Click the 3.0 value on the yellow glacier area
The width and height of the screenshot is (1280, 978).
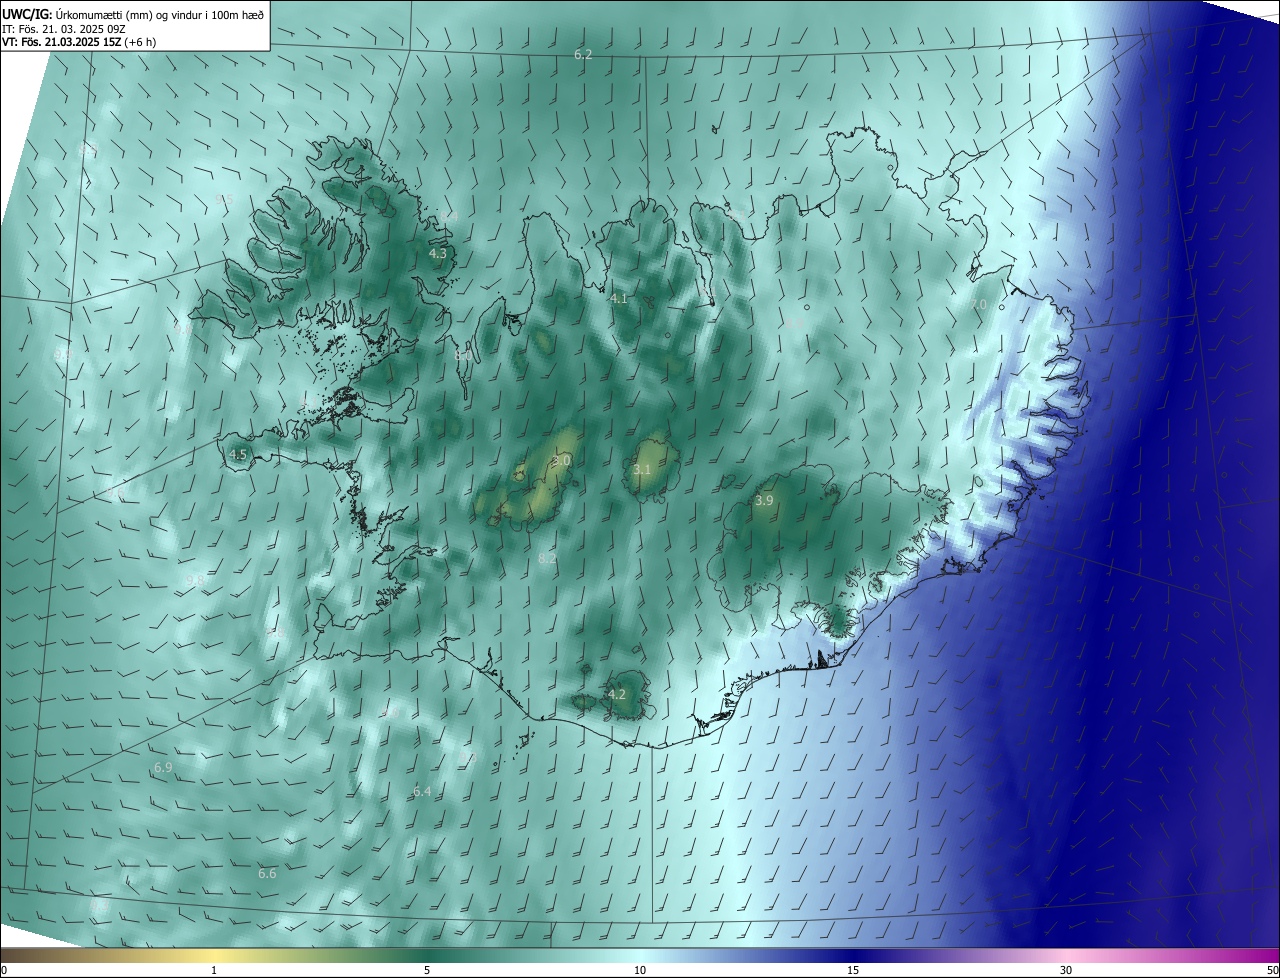[562, 460]
